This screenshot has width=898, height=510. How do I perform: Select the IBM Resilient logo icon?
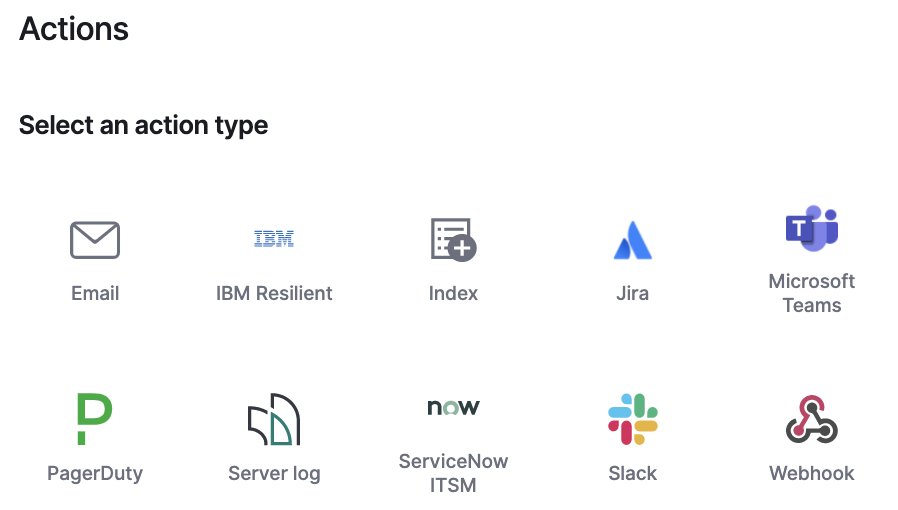point(274,240)
